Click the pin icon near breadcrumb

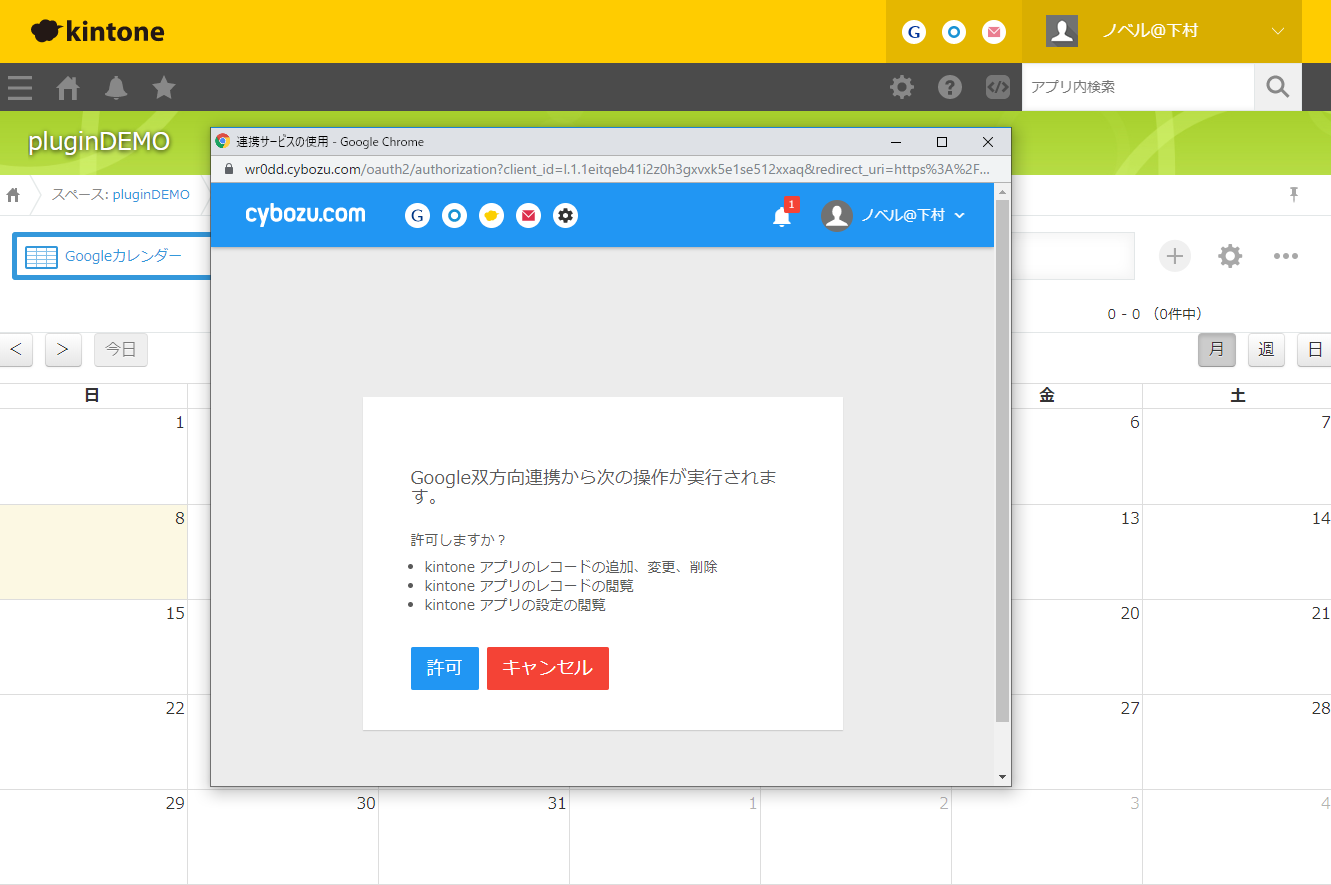pyautogui.click(x=1294, y=194)
